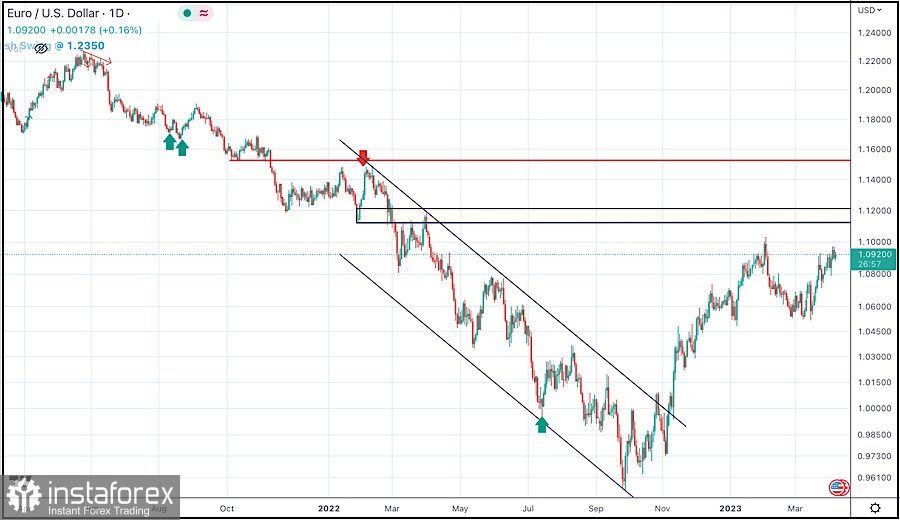900x520 pixels.
Task: Click the US flag economic event icon
Action: pos(839,488)
